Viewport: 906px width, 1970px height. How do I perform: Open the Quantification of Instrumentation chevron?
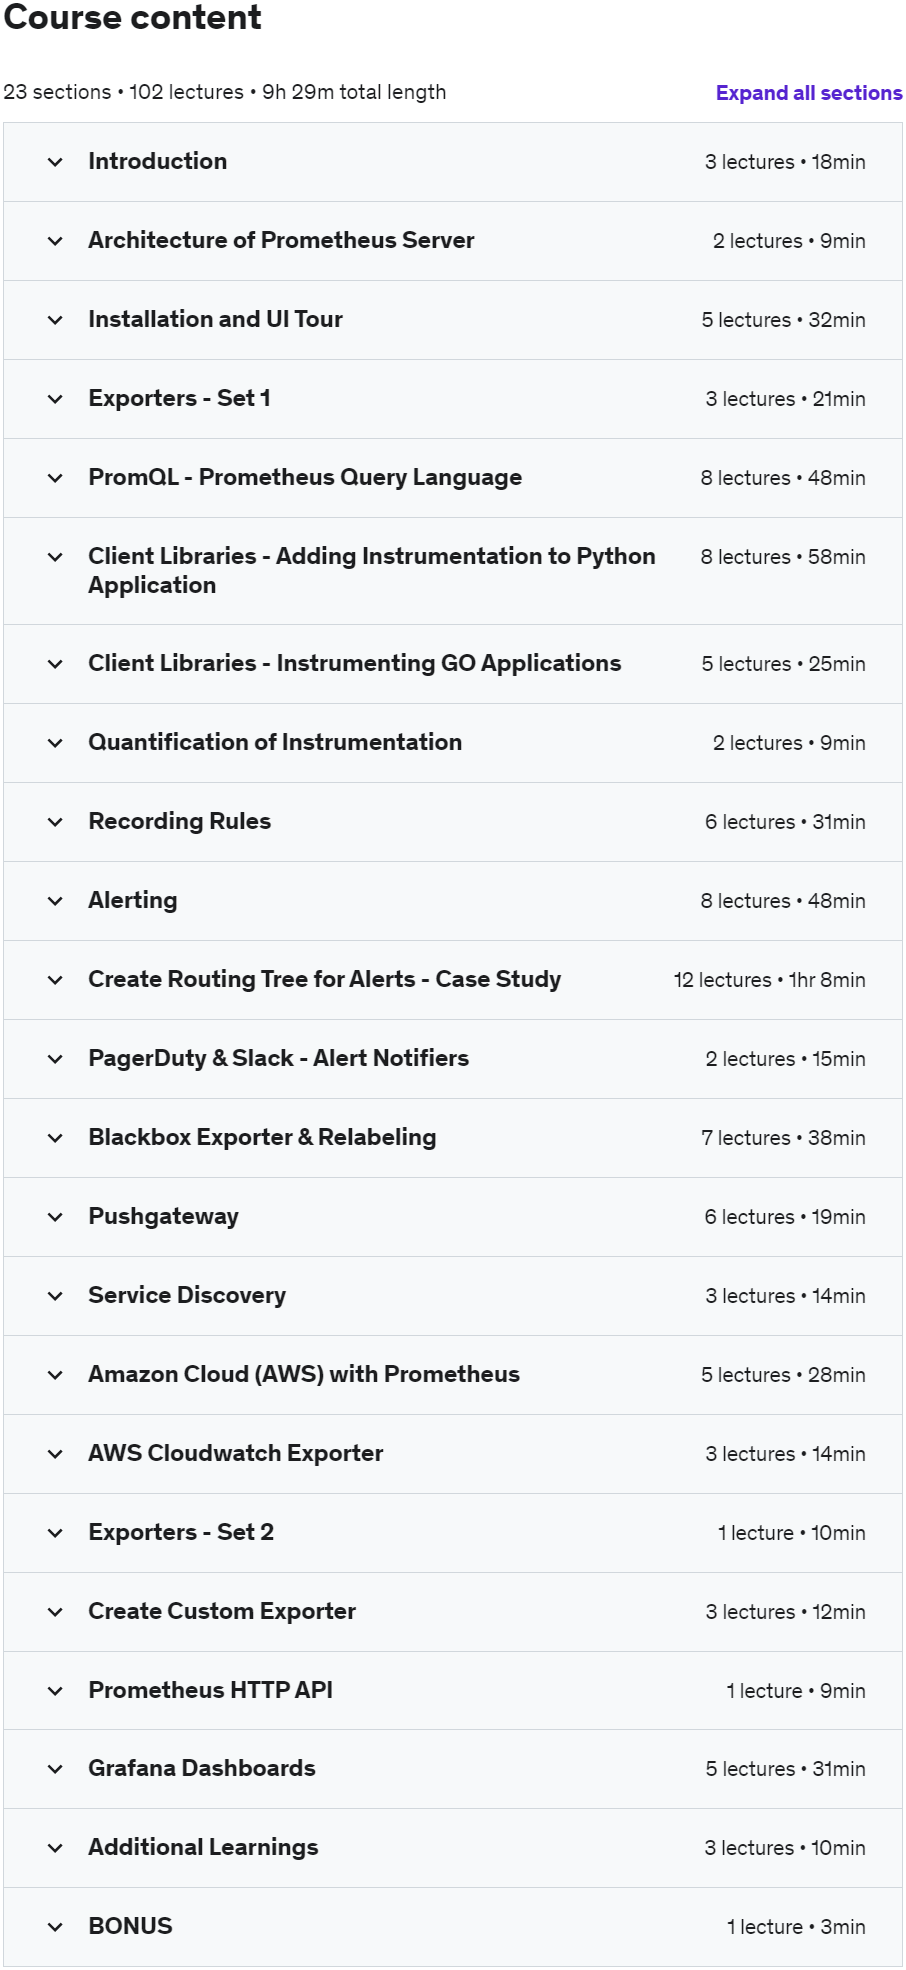(55, 743)
